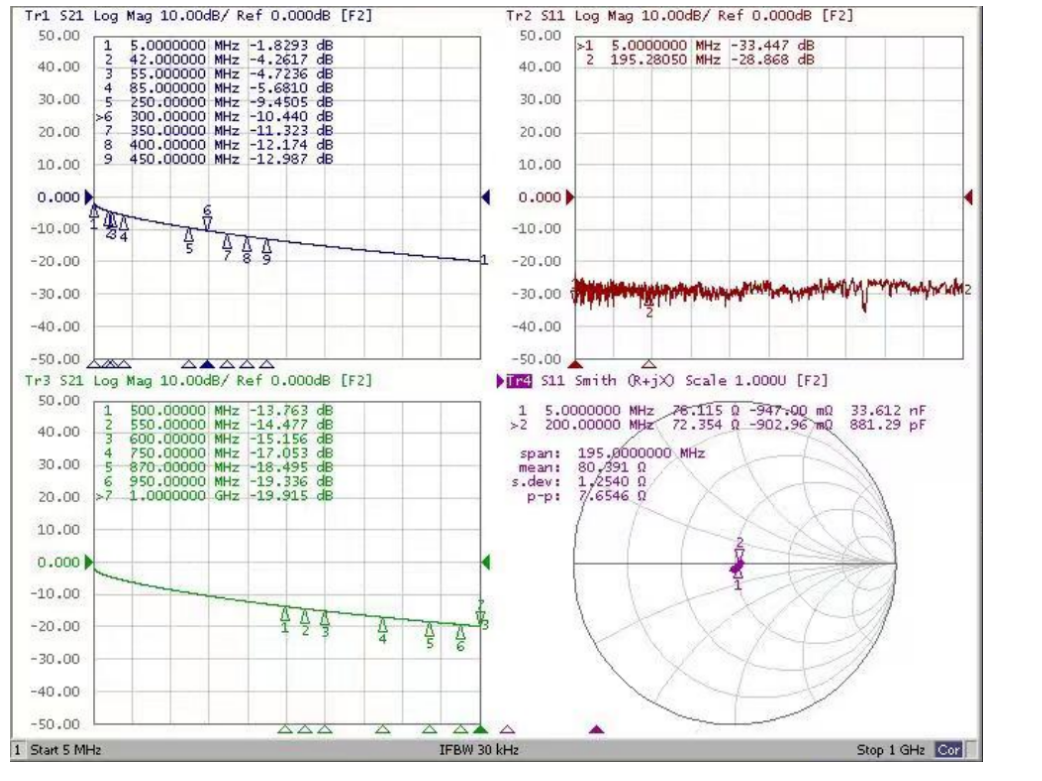The height and width of the screenshot is (781, 1042).
Task: Select the Tr2 S11 Log Mag trace title
Action: [x=679, y=15]
